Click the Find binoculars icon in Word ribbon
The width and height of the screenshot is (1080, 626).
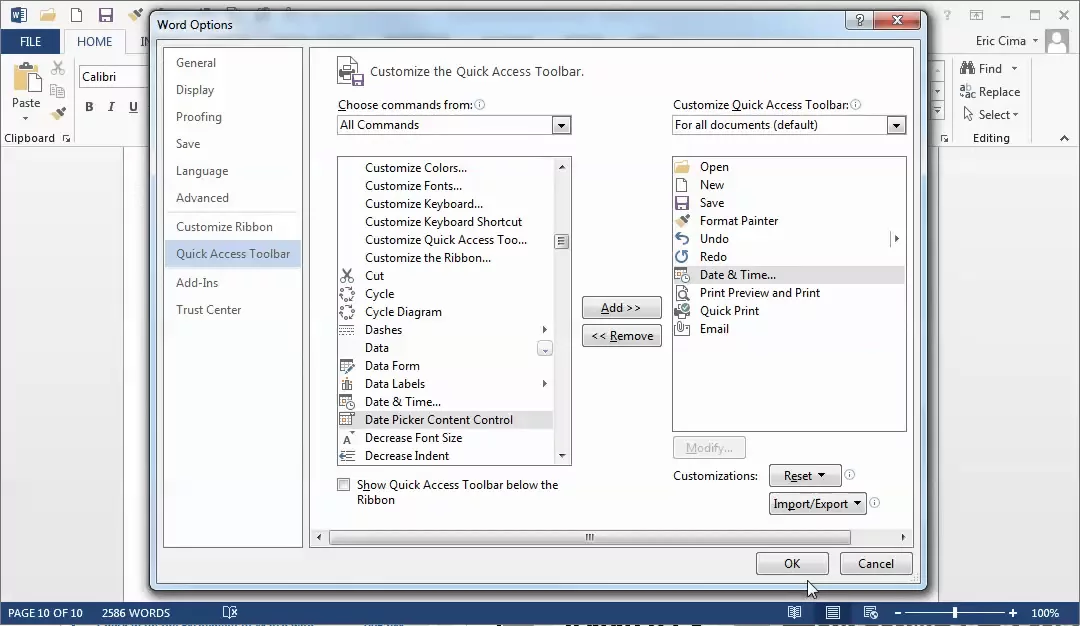(x=967, y=68)
